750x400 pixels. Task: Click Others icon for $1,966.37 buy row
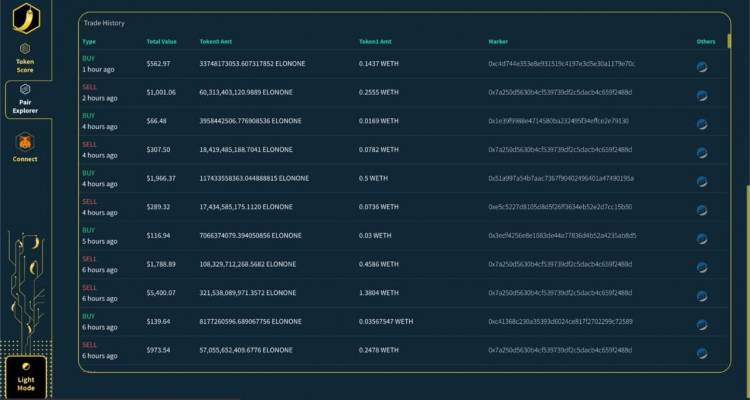click(702, 182)
